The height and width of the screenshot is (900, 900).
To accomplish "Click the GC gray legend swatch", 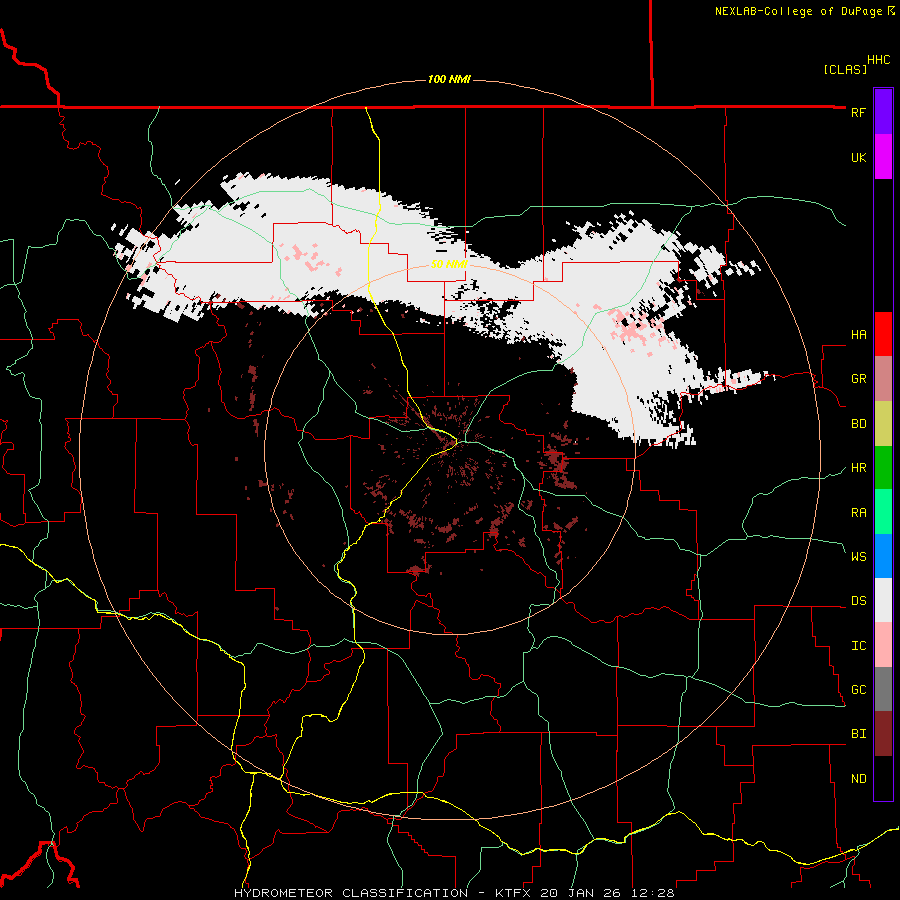I will pos(883,689).
